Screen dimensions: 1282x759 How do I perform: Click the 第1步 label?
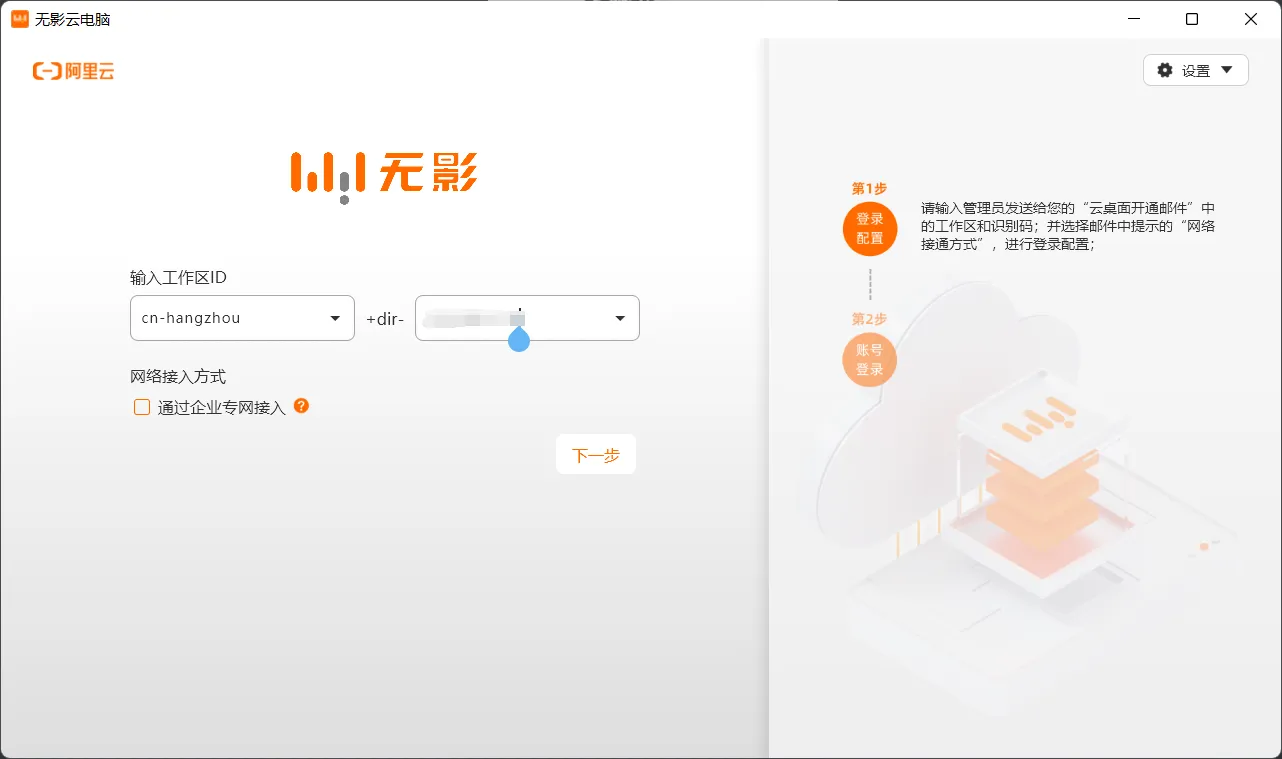pos(869,188)
